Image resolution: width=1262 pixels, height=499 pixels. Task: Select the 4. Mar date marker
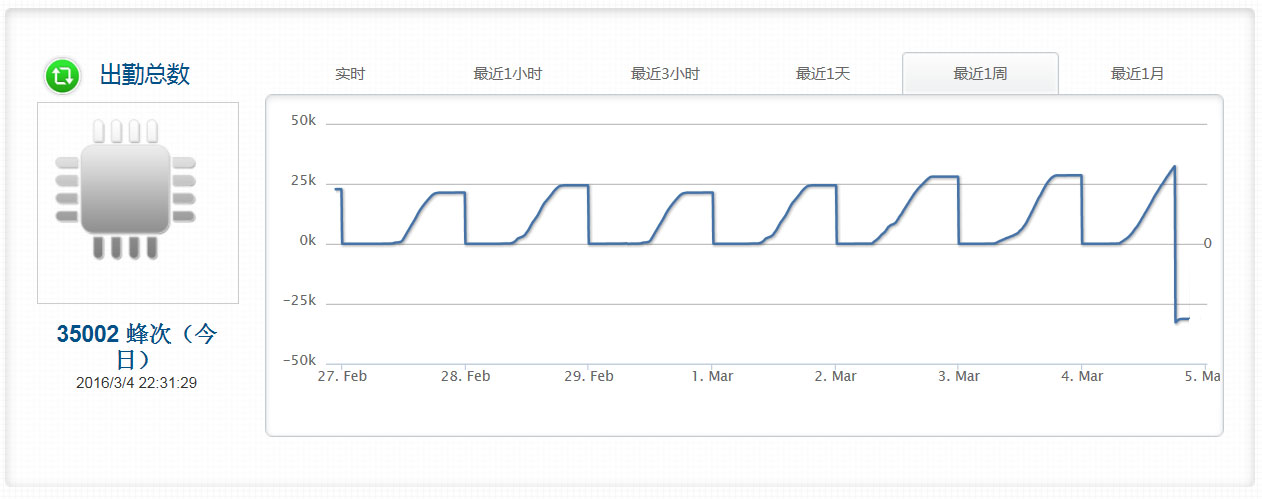click(1082, 376)
